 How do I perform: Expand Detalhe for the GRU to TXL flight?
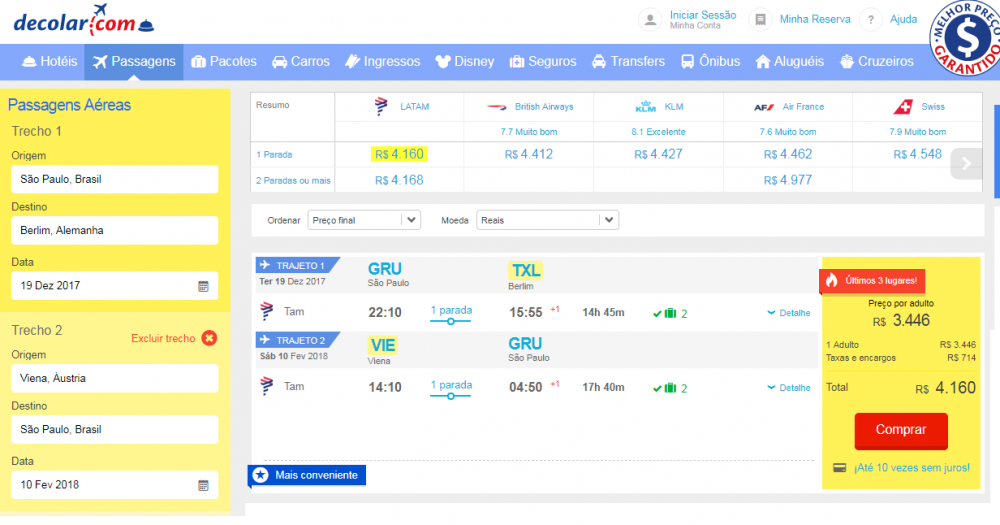point(788,313)
